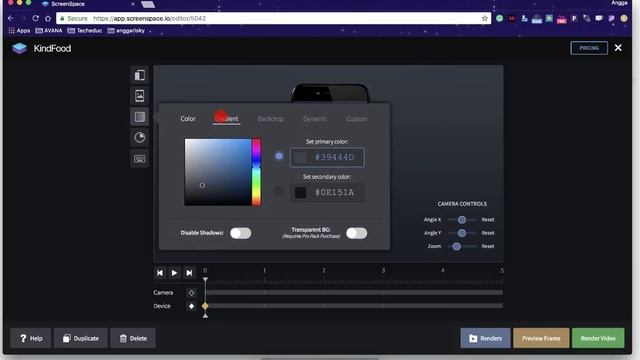Open the Techeduc bookmark folder
640x360 pixels.
pyautogui.click(x=84, y=31)
